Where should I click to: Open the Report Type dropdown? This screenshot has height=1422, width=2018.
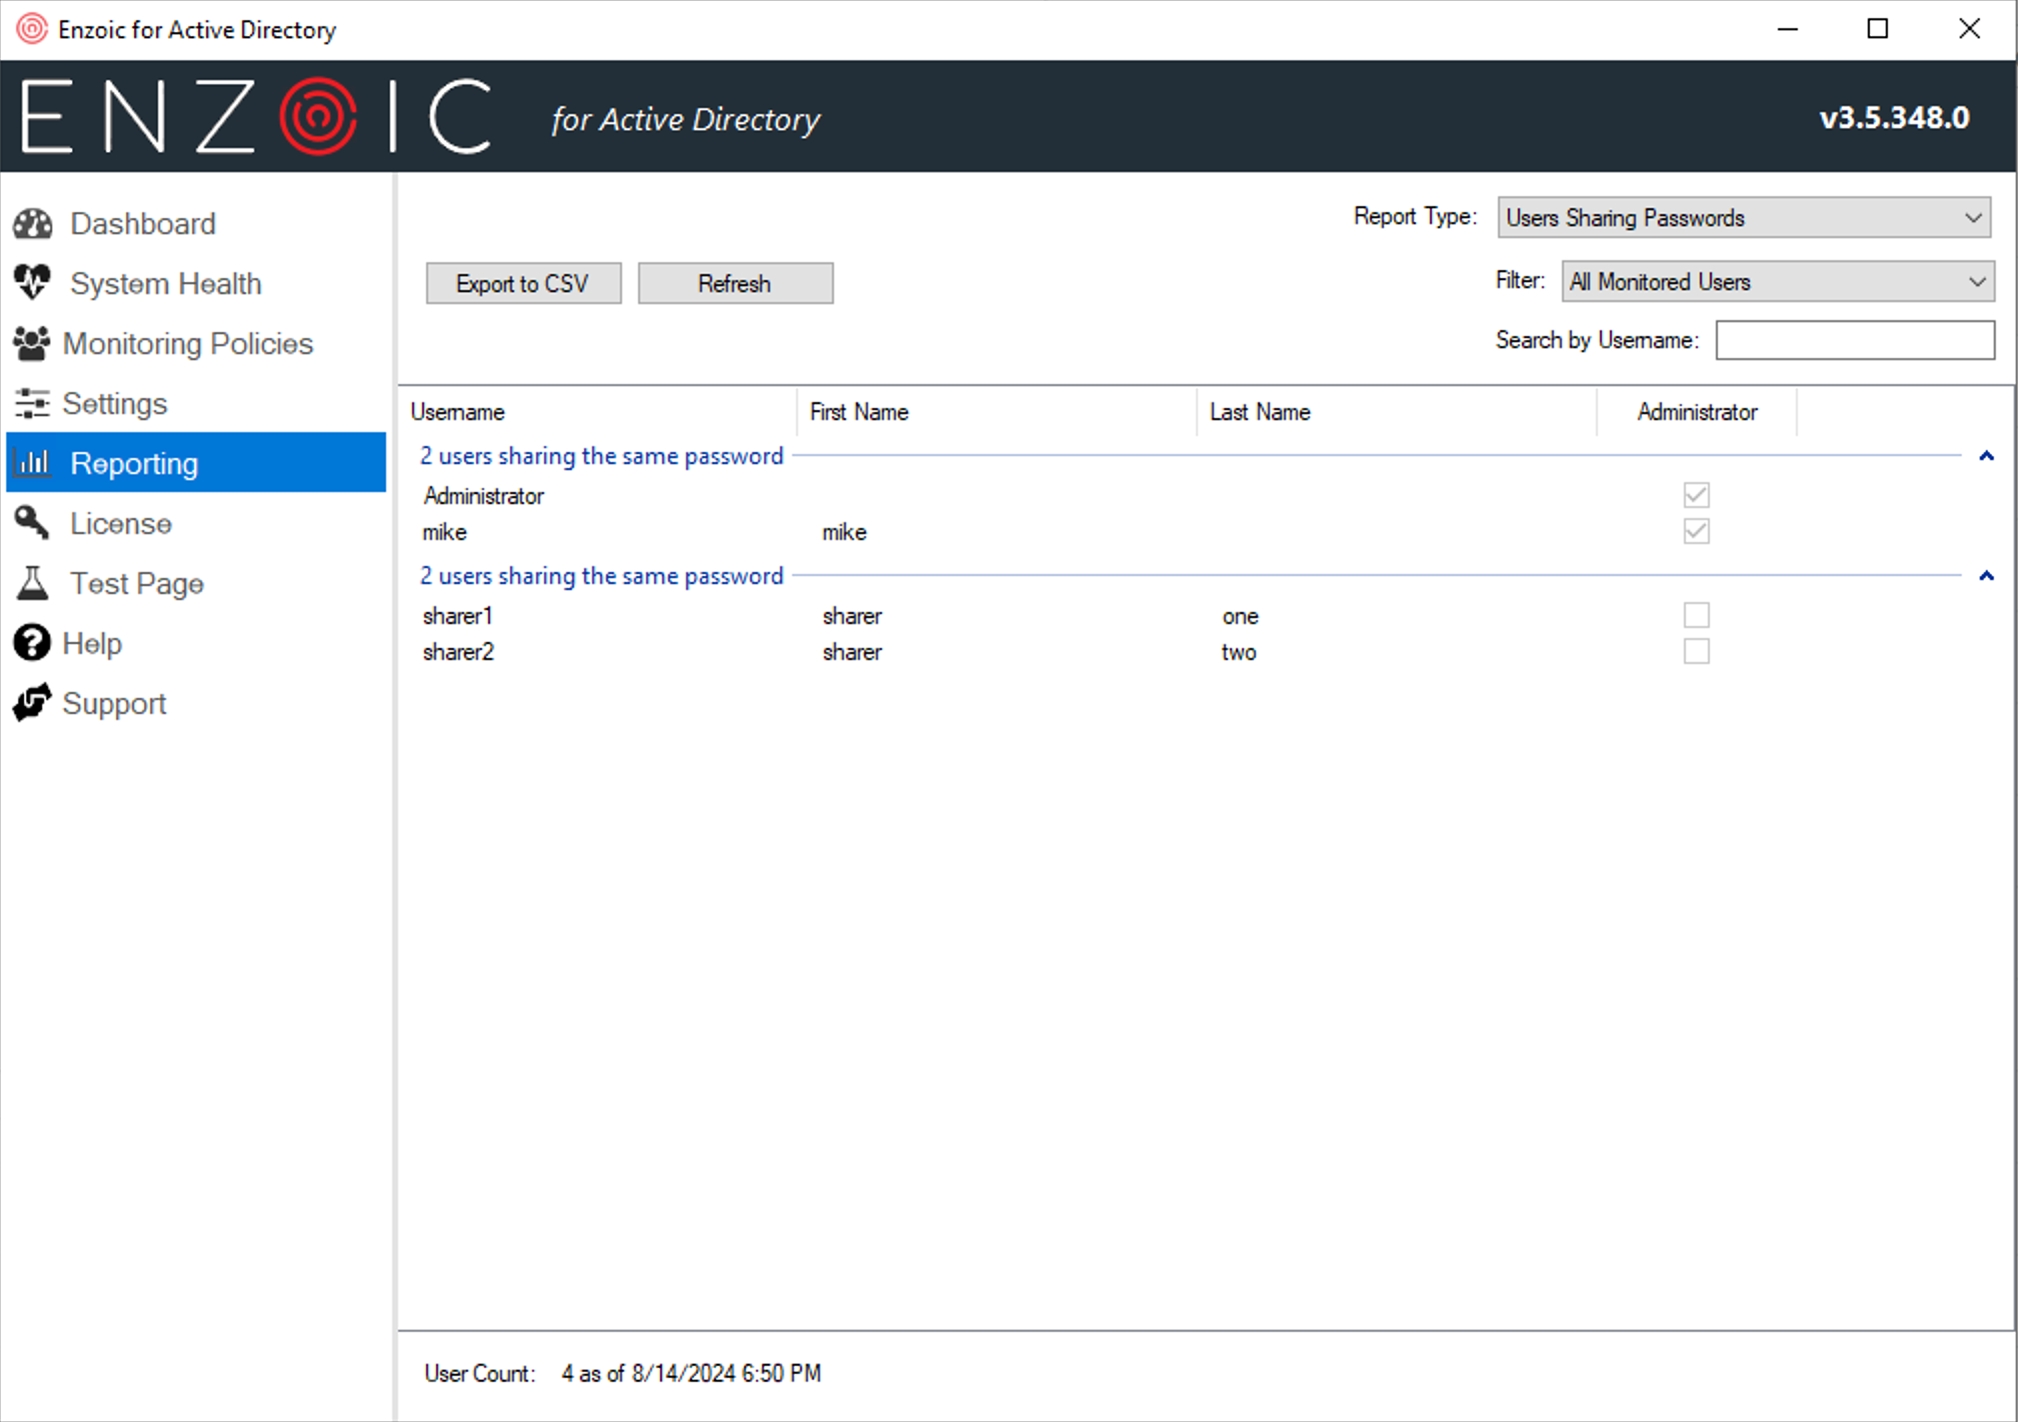[x=1743, y=218]
